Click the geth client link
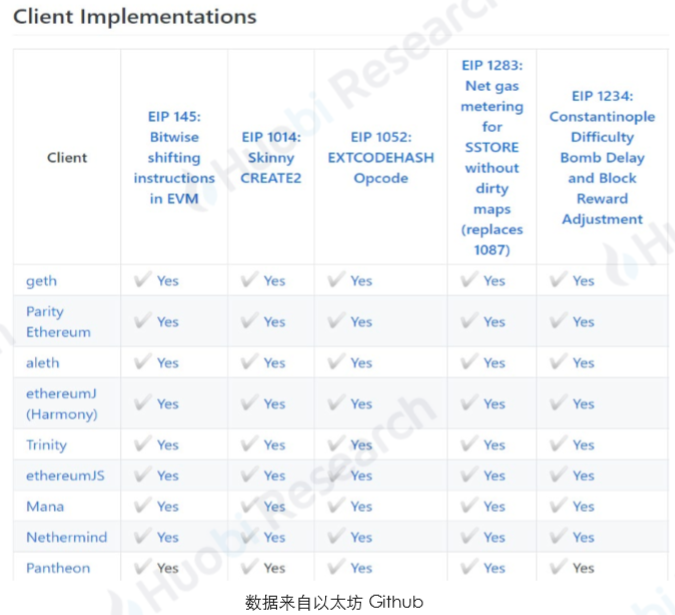Screen dimensions: 675x615 41,281
